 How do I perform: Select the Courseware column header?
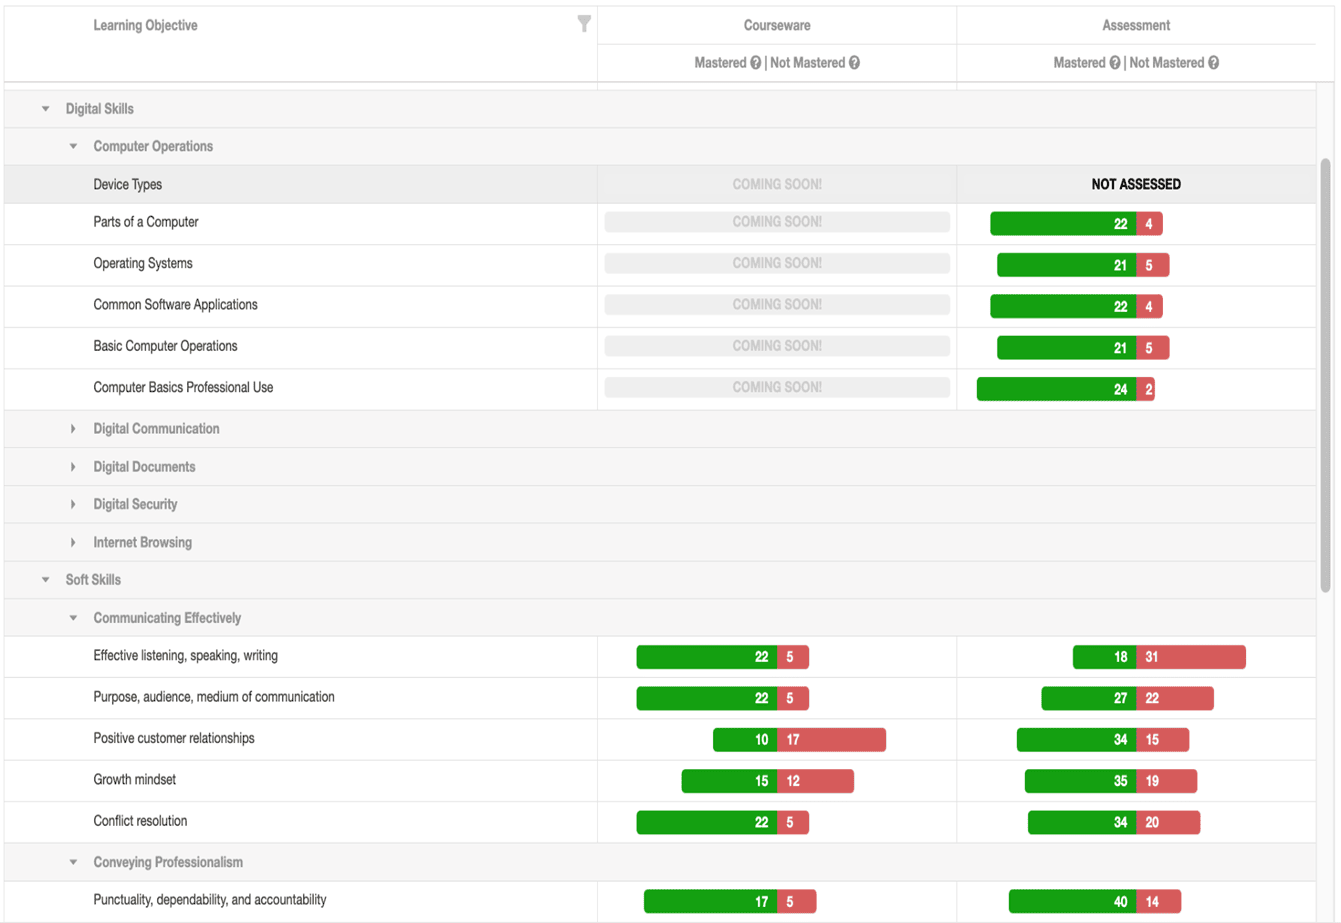click(776, 26)
